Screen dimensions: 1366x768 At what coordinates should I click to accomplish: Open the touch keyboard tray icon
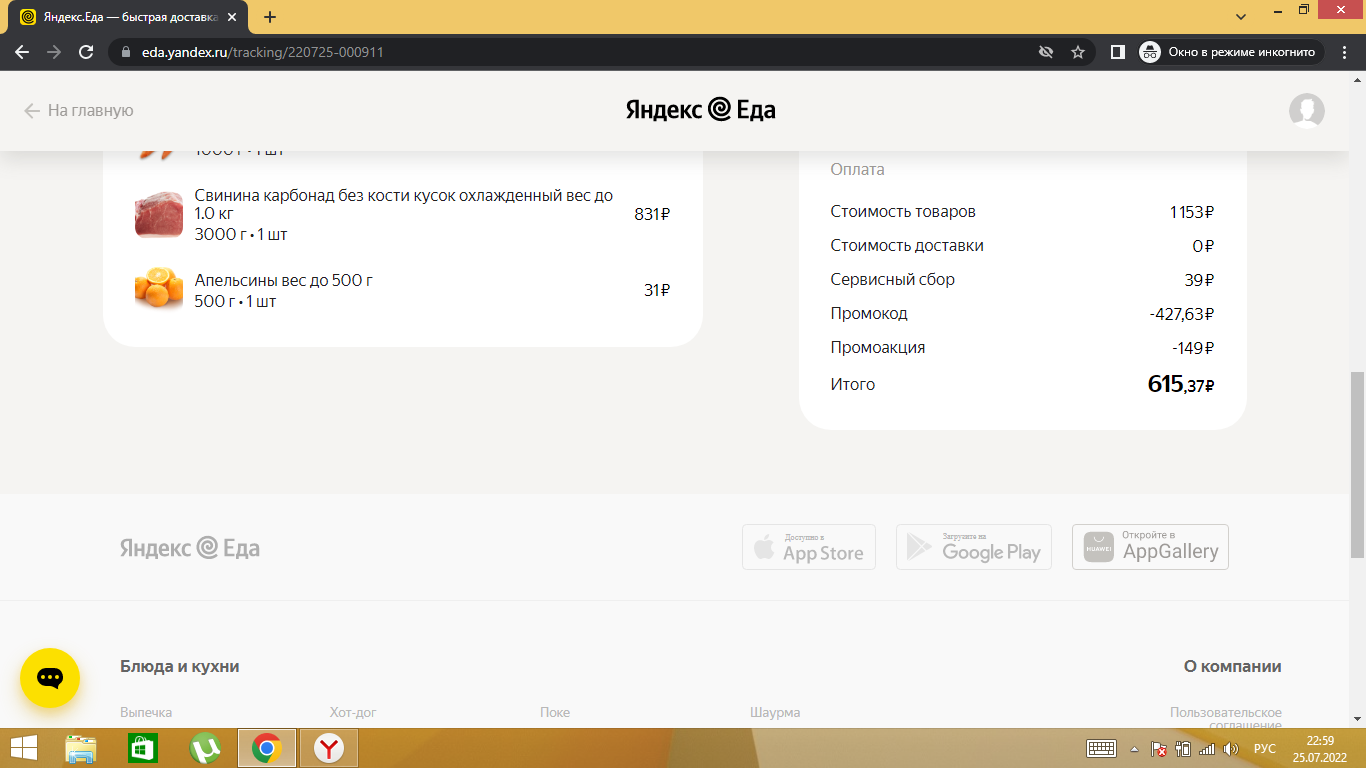click(1101, 748)
